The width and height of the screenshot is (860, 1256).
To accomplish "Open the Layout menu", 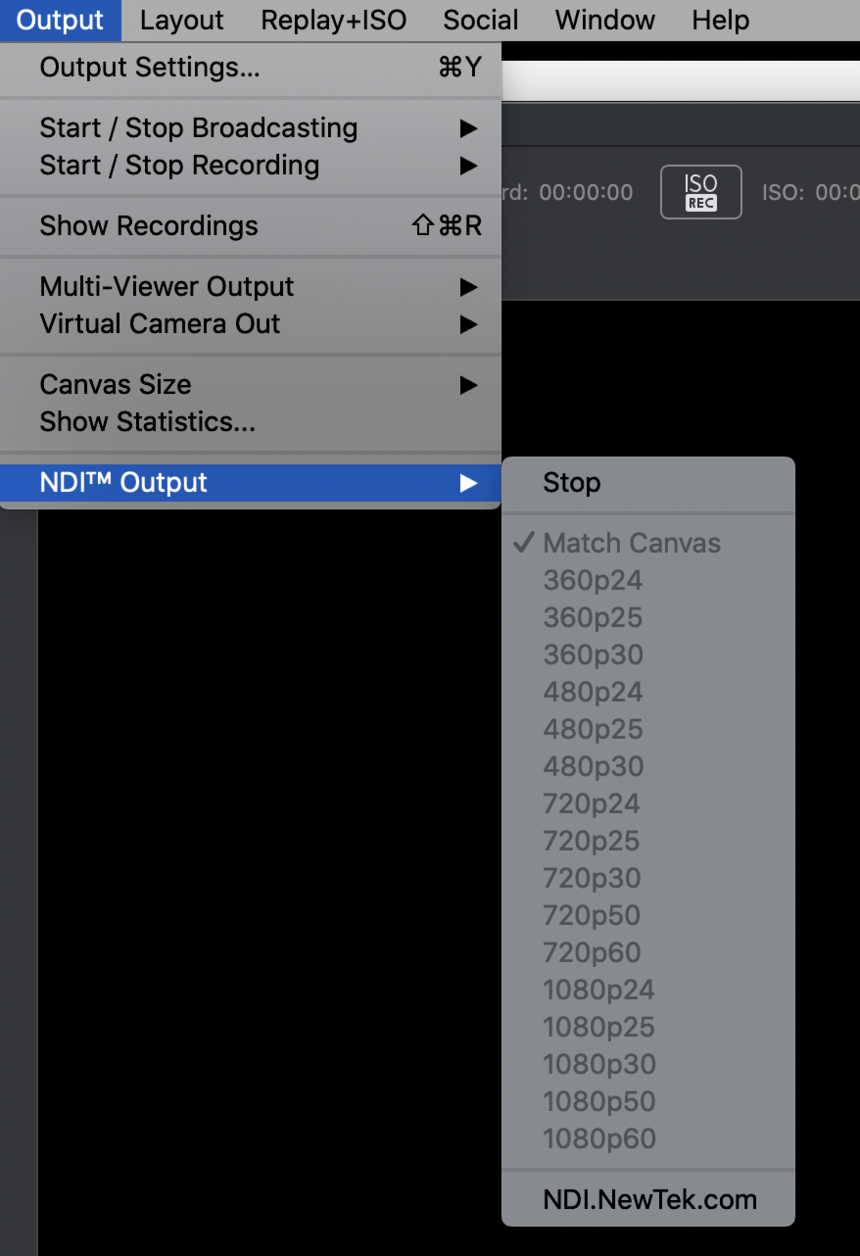I will 182,20.
